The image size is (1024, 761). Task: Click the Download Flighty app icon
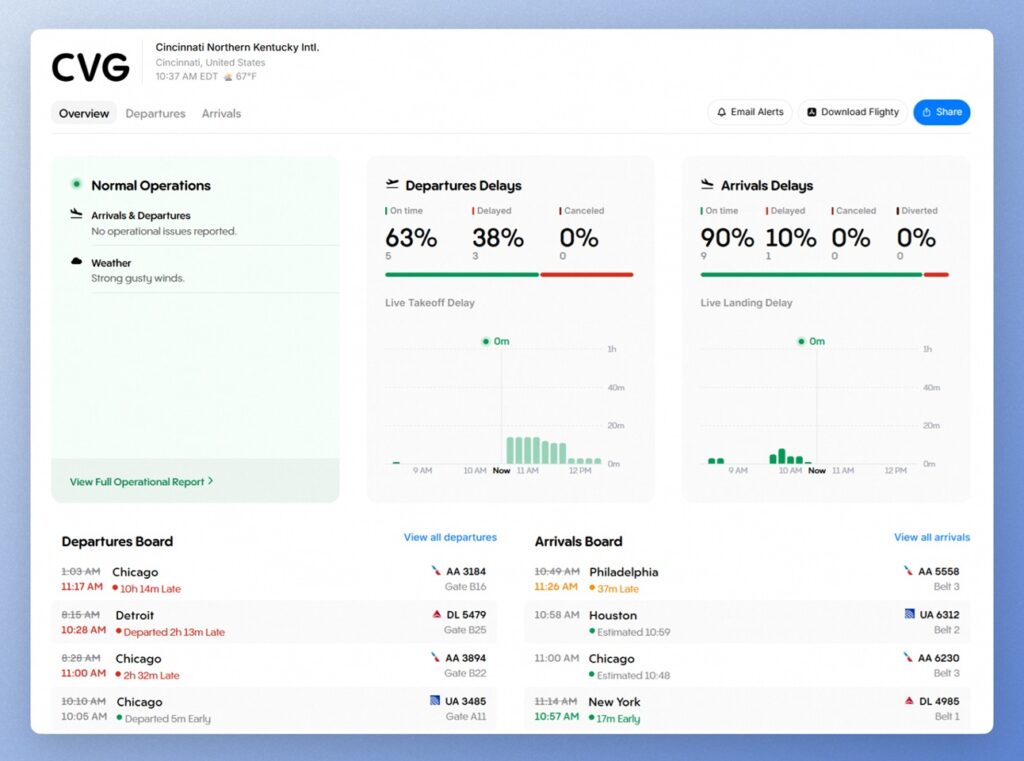coord(812,113)
